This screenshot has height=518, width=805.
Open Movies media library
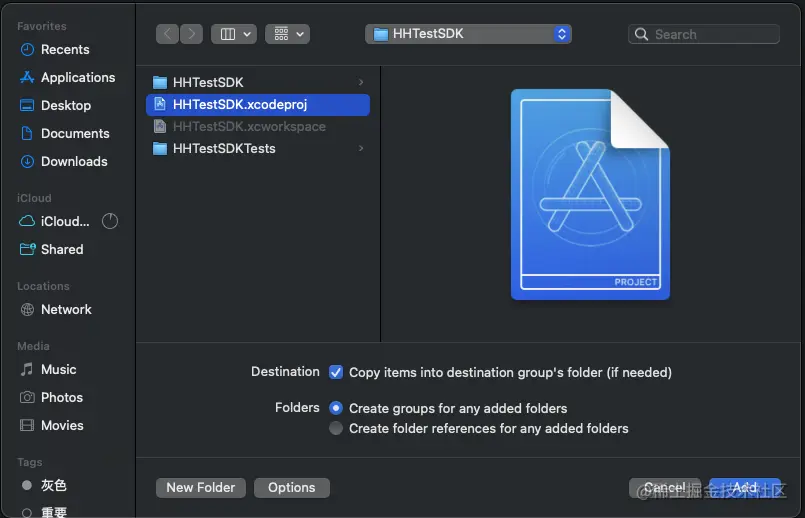[51, 426]
